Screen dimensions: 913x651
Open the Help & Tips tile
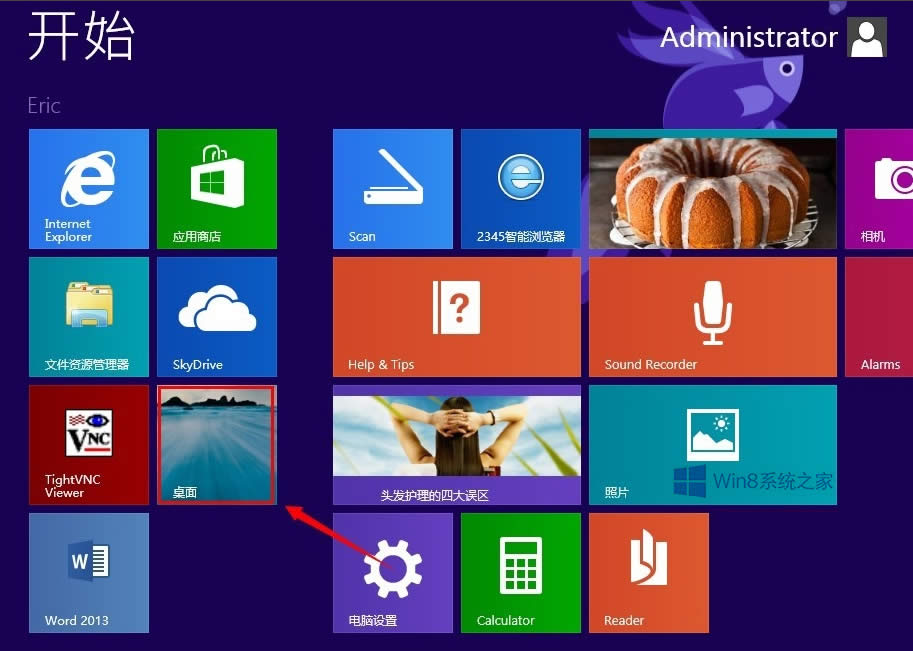pyautogui.click(x=457, y=317)
